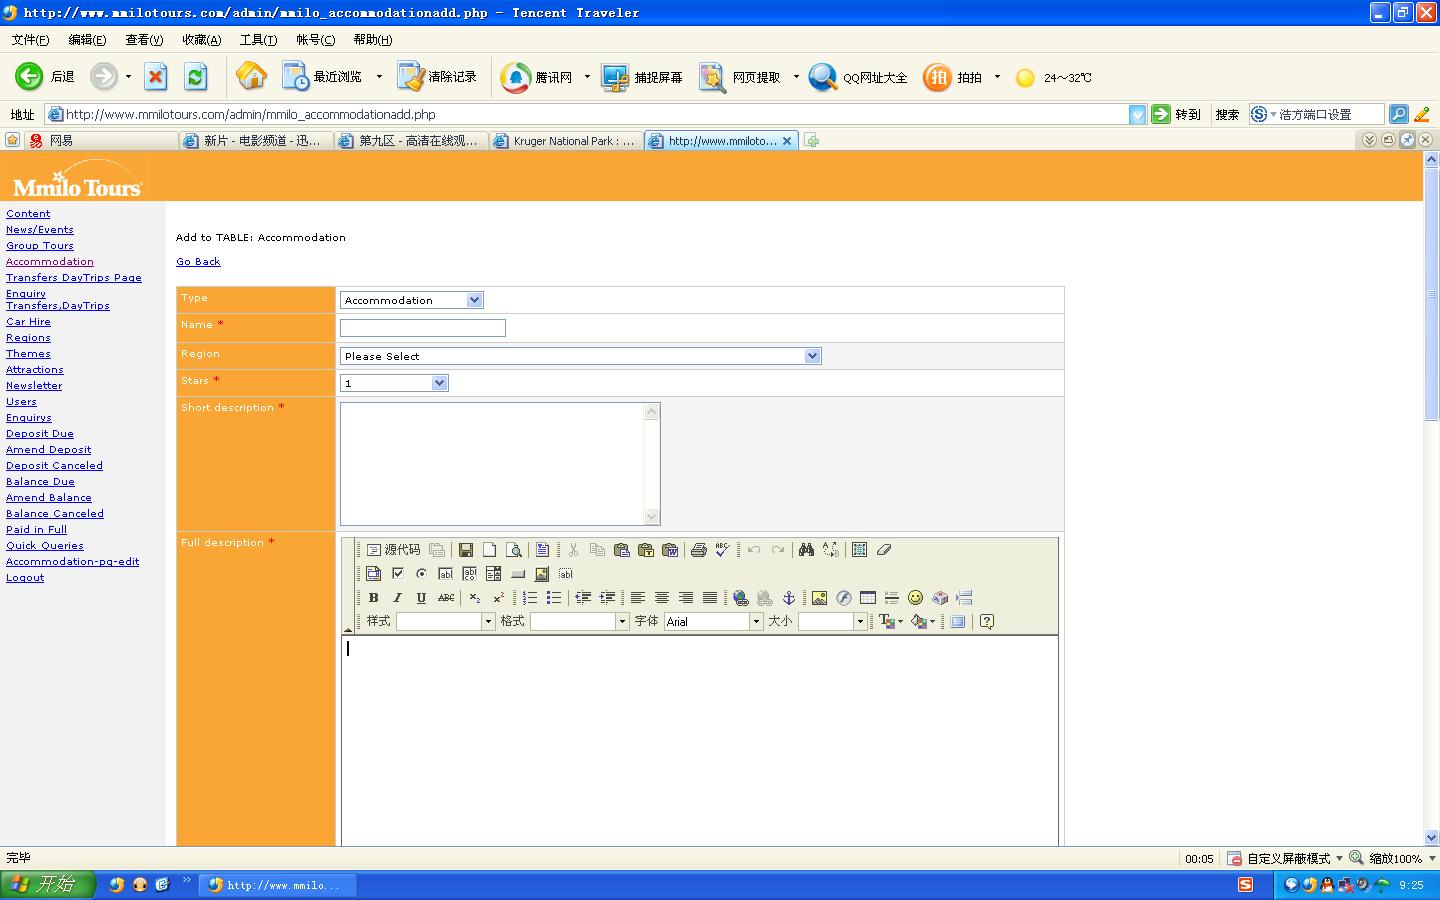Click the anchor icon in editor toolbar
Image resolution: width=1440 pixels, height=900 pixels.
pos(788,598)
